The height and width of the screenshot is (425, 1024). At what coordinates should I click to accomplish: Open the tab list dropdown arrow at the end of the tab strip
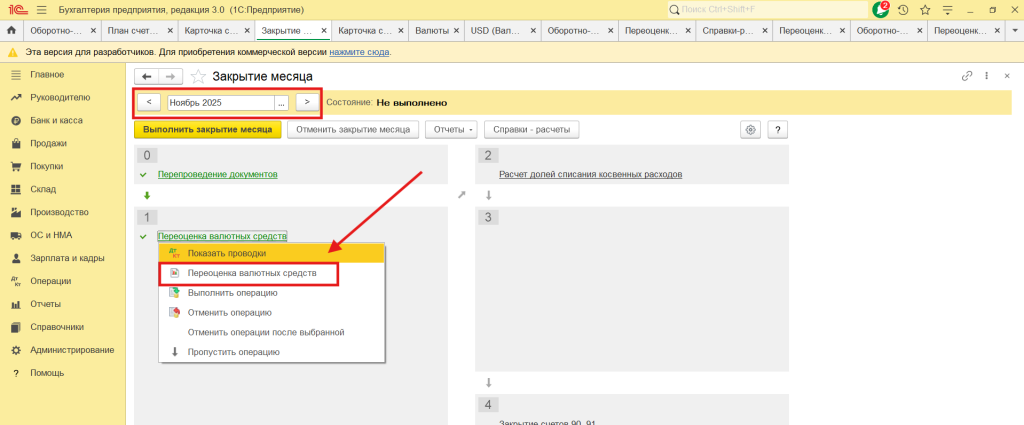(x=1015, y=31)
